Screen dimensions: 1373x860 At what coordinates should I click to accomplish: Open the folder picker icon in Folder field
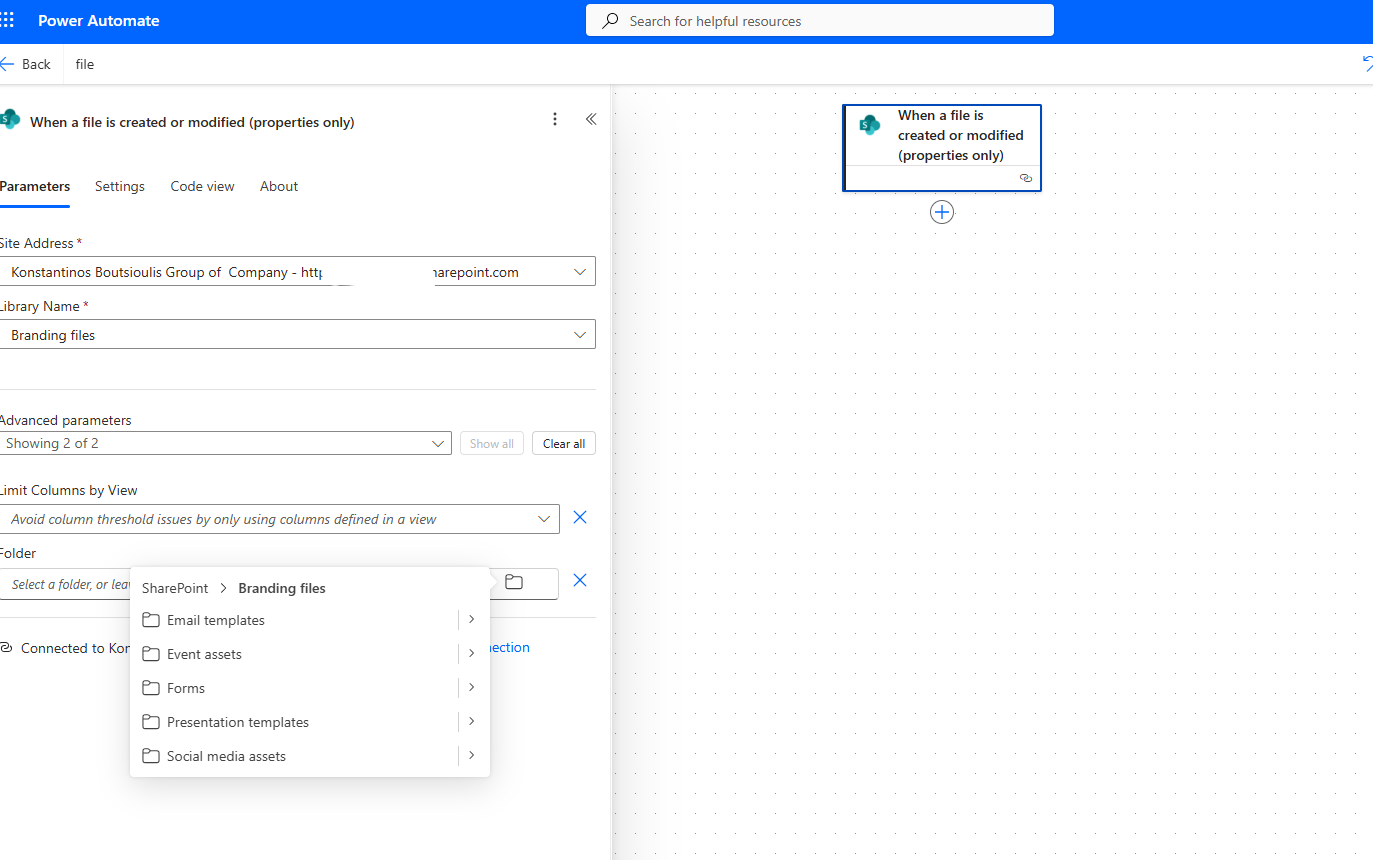coord(514,583)
